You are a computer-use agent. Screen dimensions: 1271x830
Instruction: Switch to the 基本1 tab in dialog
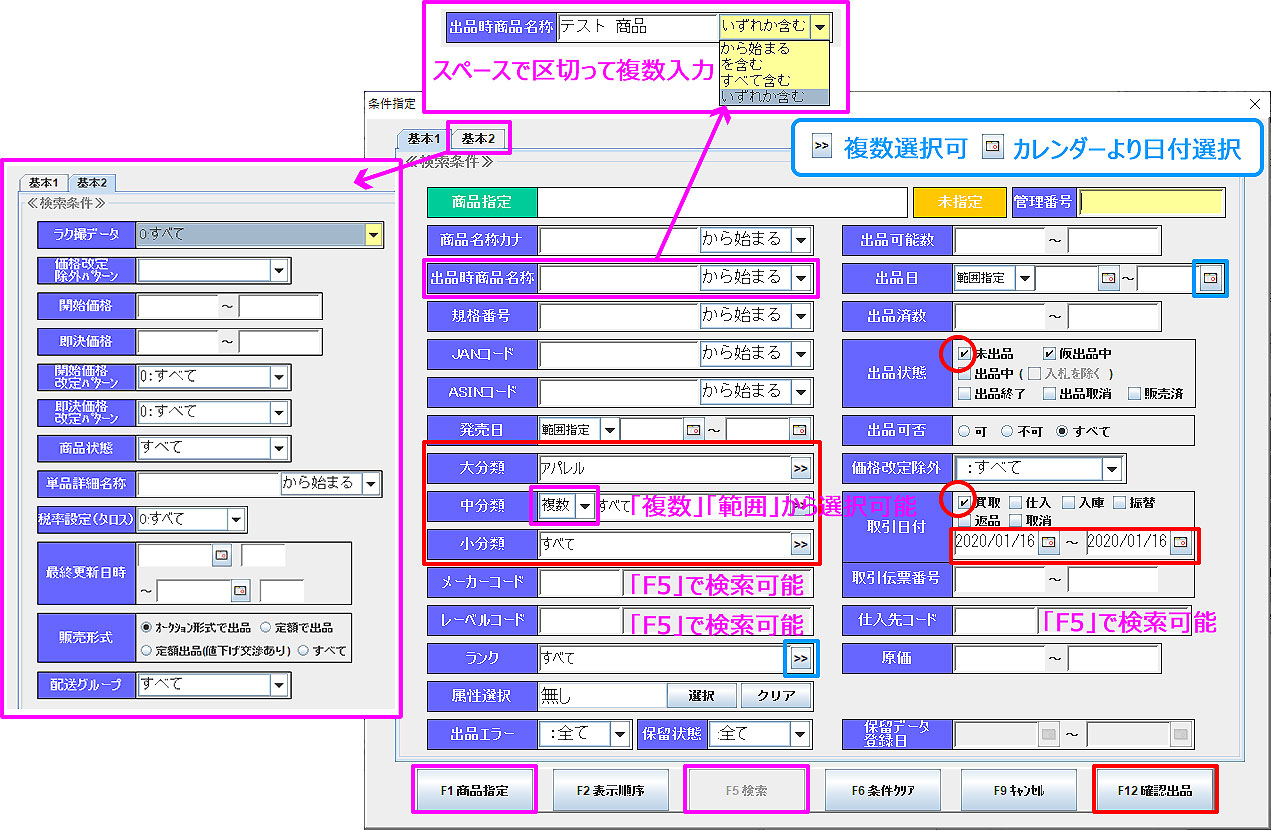tap(424, 139)
